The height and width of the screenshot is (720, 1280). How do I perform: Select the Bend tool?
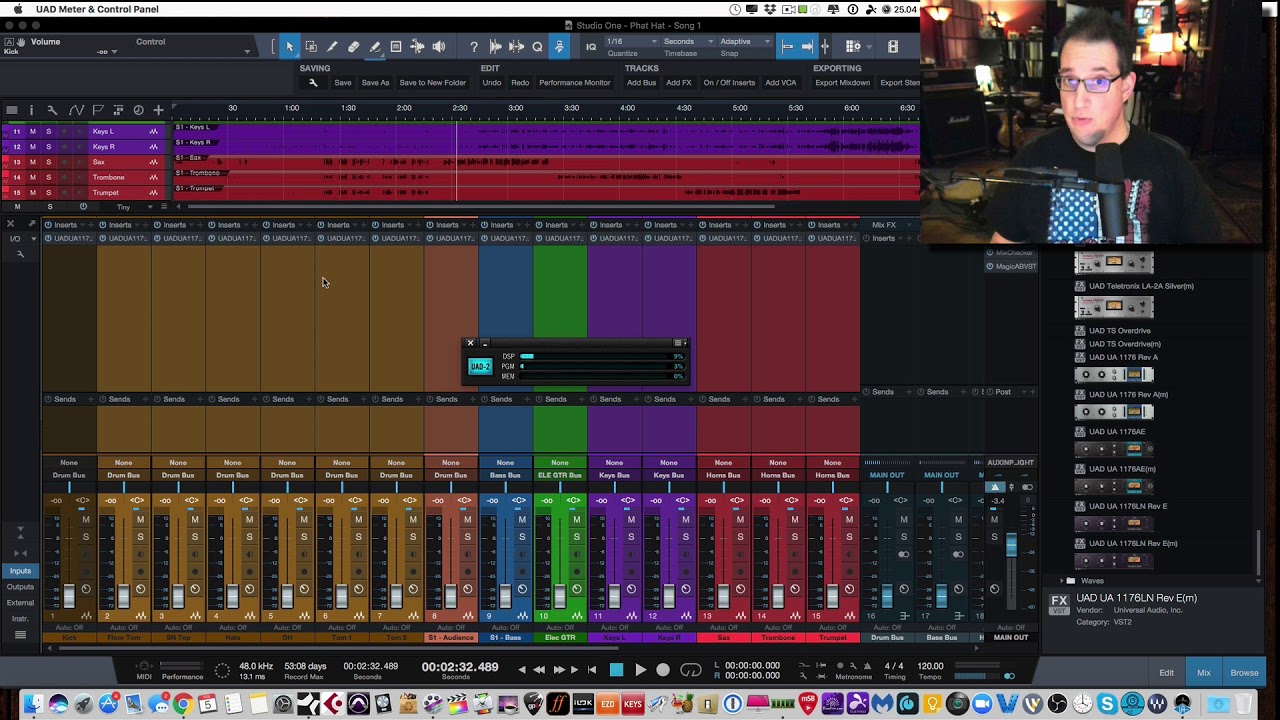(417, 46)
